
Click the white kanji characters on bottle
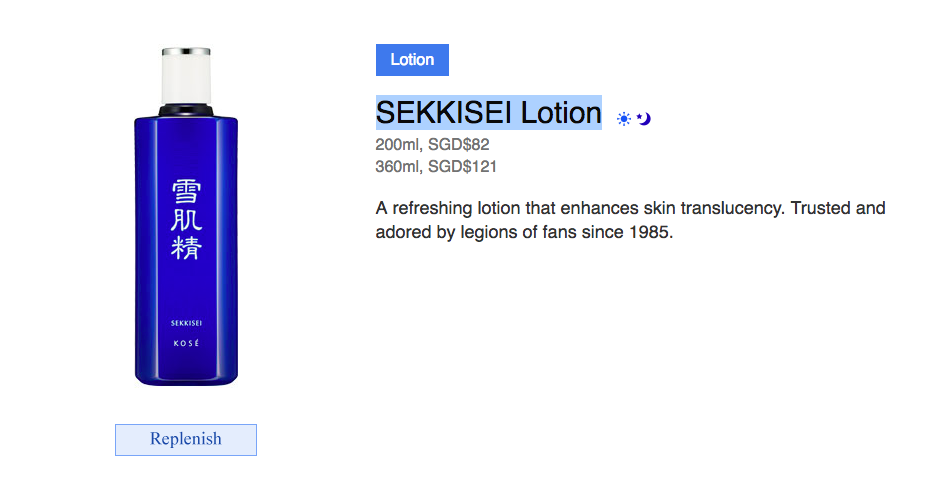186,219
